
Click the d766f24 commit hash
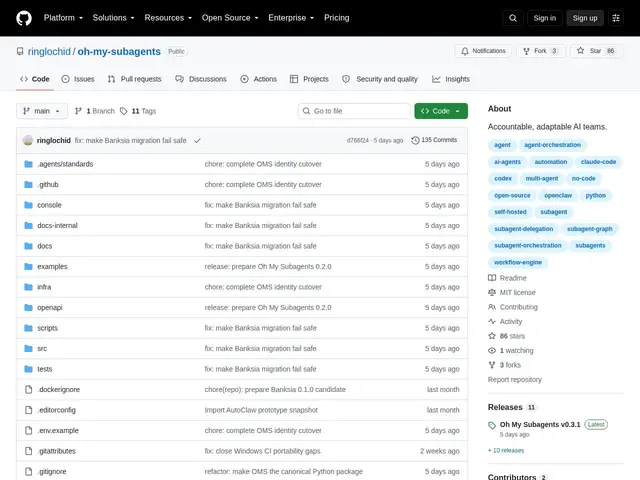[358, 140]
